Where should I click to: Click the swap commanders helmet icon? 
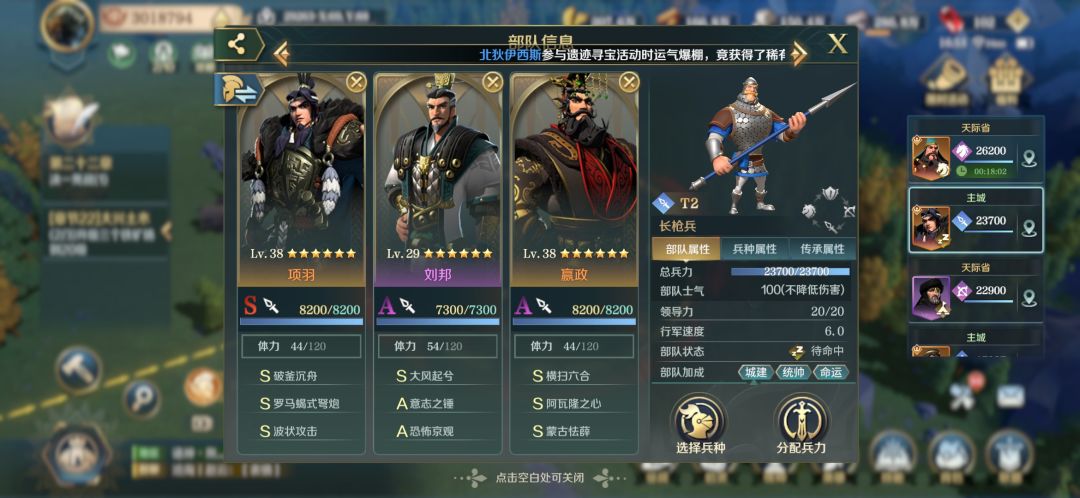click(238, 90)
